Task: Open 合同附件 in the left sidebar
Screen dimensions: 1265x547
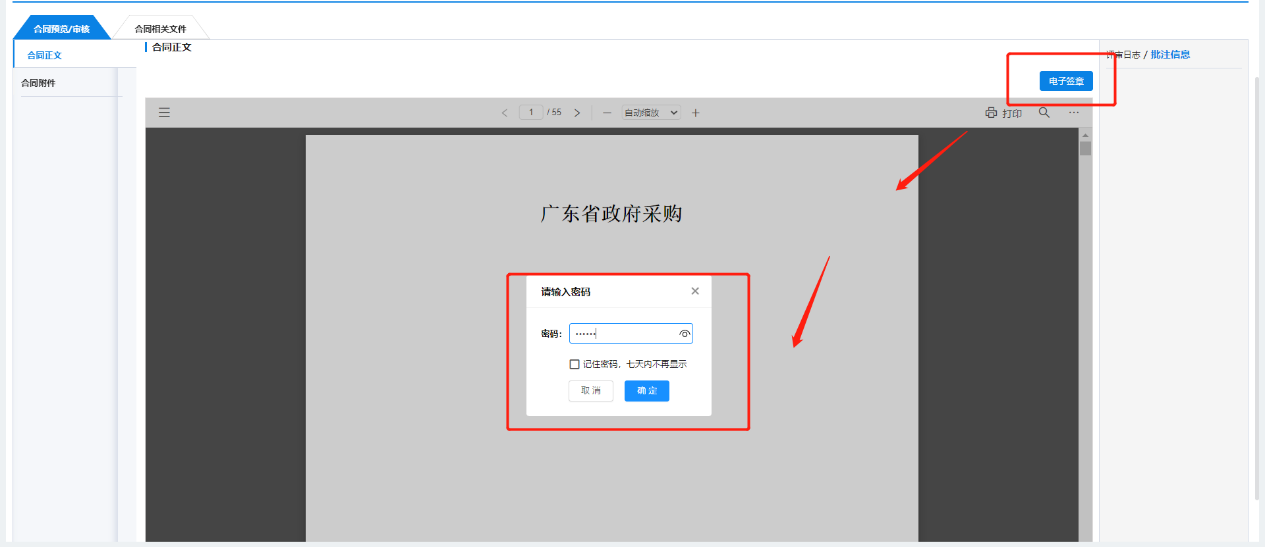Action: (x=39, y=83)
